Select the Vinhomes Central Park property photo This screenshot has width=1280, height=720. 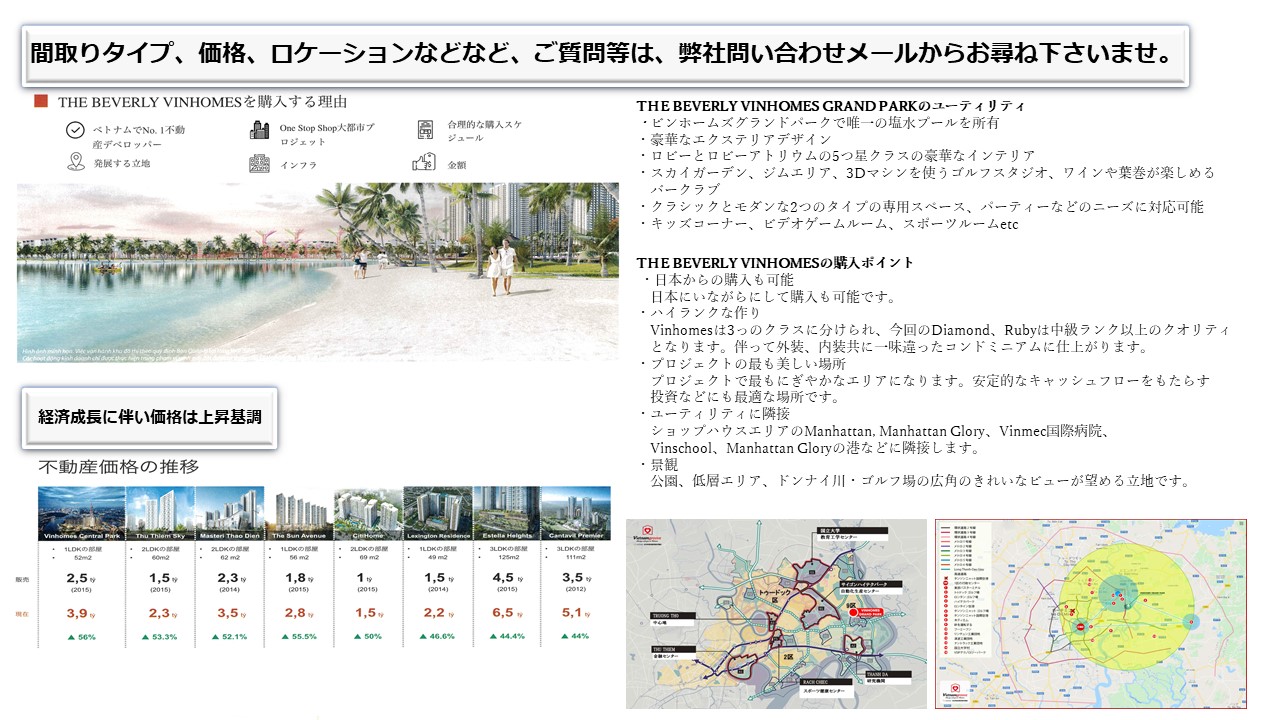(x=81, y=513)
